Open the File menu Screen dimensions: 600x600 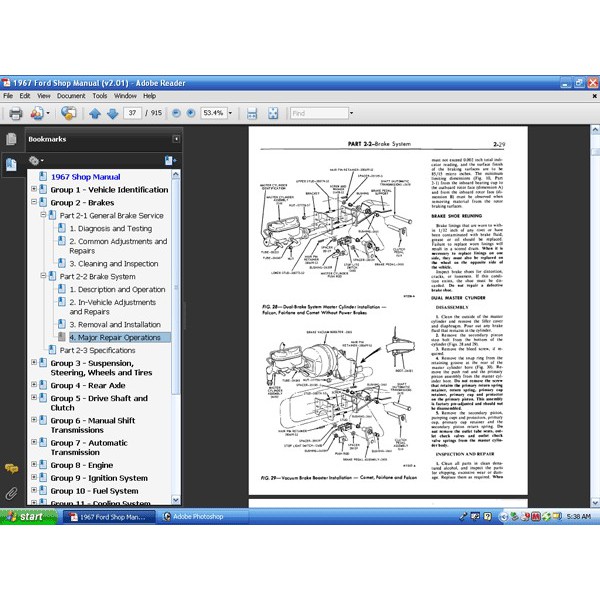pyautogui.click(x=8, y=96)
